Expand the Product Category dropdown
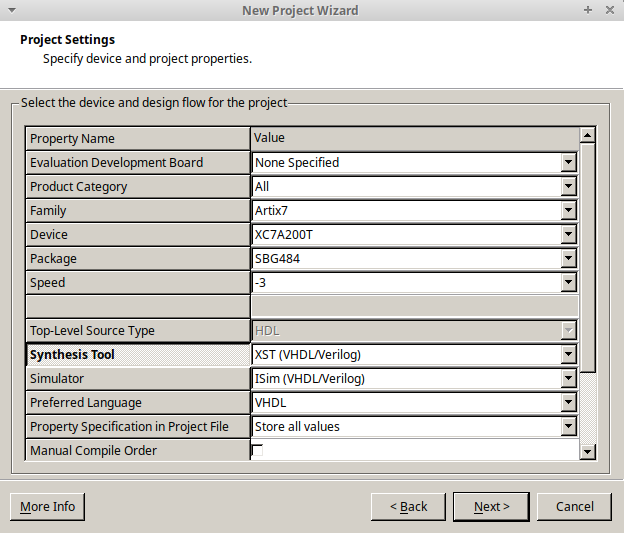 tap(568, 186)
